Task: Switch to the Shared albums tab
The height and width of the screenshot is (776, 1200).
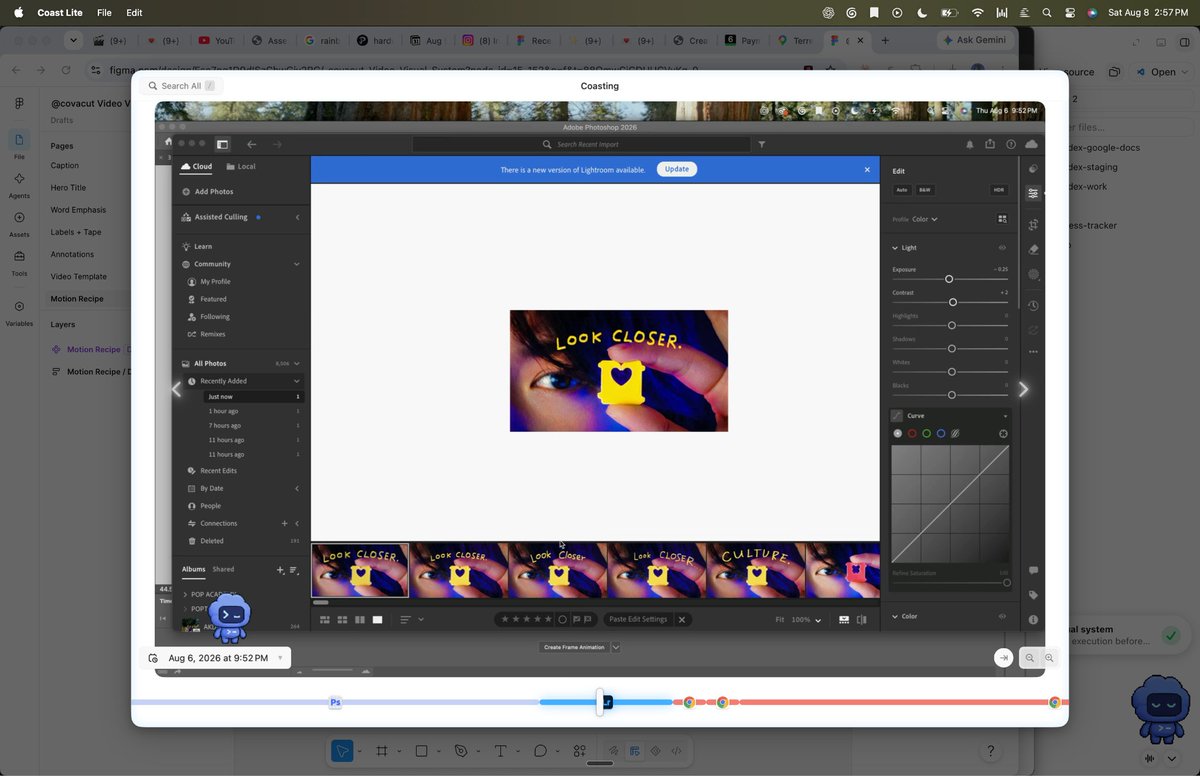Action: 223,569
